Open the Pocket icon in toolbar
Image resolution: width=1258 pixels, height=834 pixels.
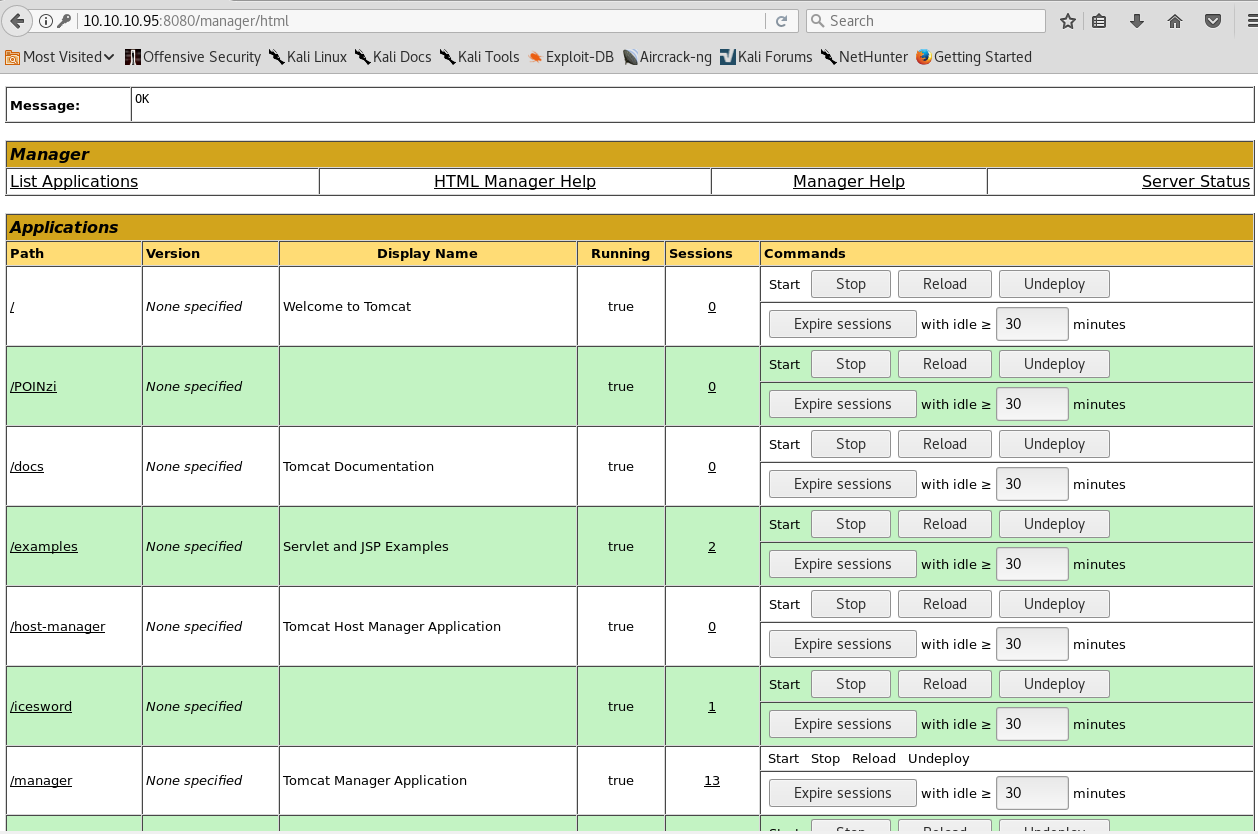click(x=1213, y=21)
